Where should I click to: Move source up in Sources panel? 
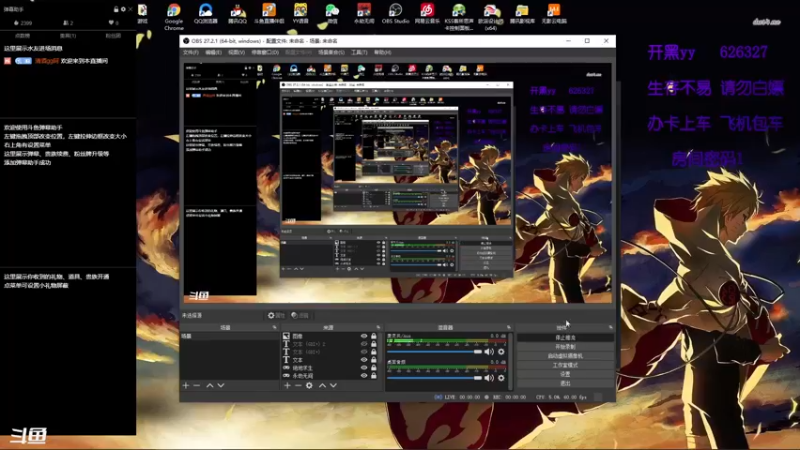point(322,385)
